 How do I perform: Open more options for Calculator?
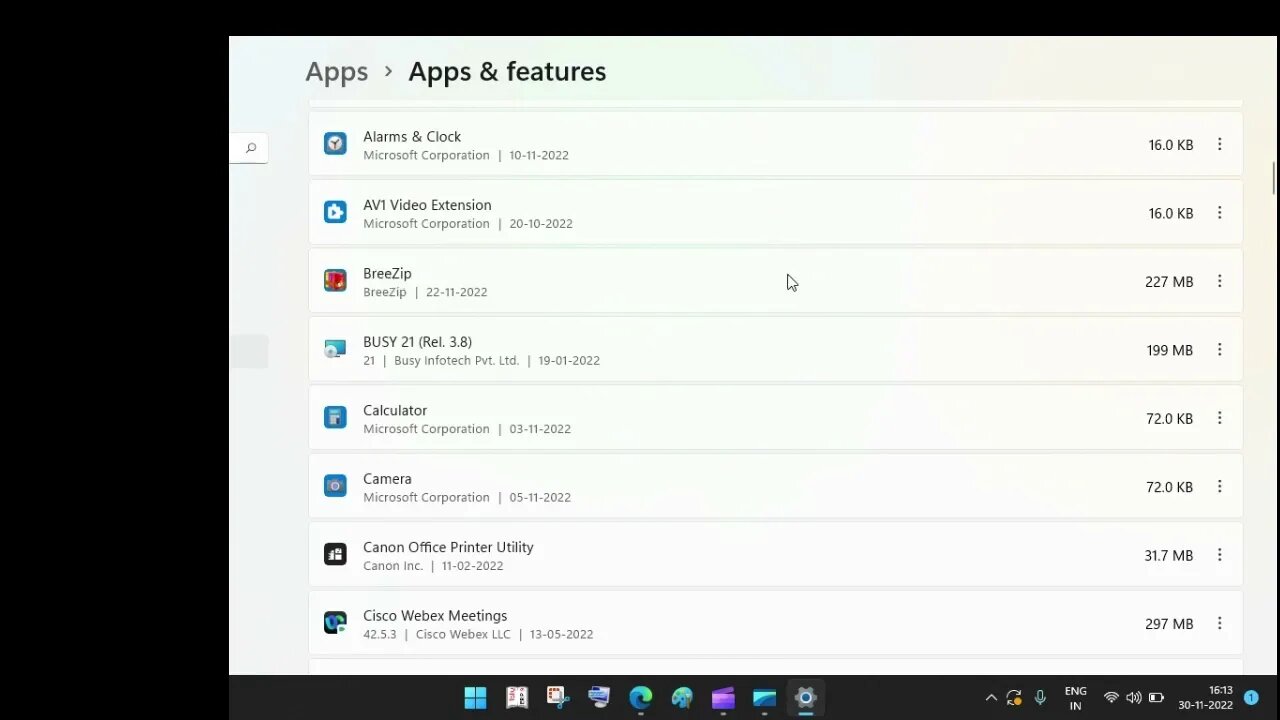pos(1219,418)
